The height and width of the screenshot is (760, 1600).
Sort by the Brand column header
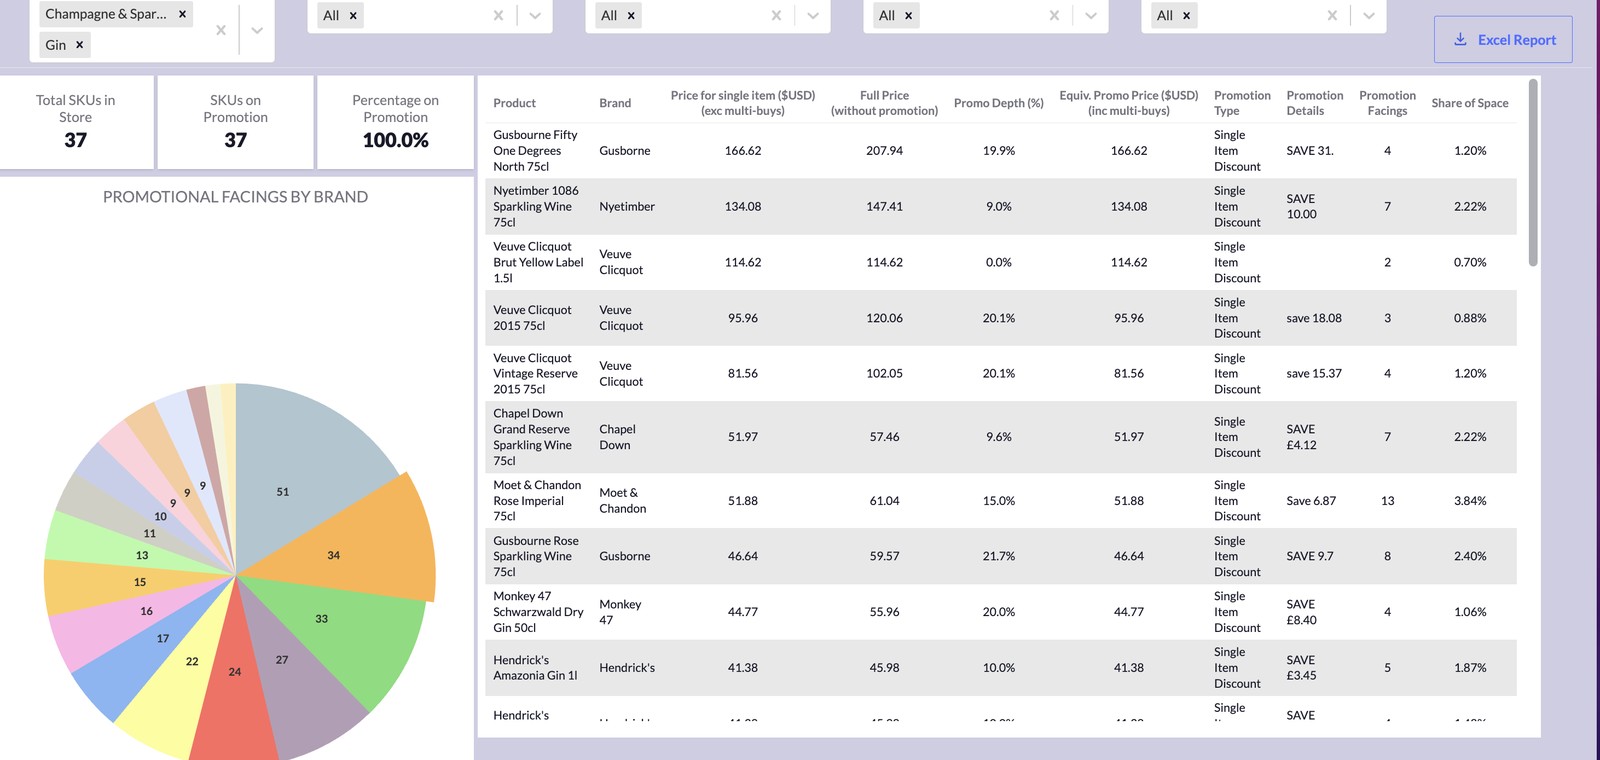click(x=615, y=103)
